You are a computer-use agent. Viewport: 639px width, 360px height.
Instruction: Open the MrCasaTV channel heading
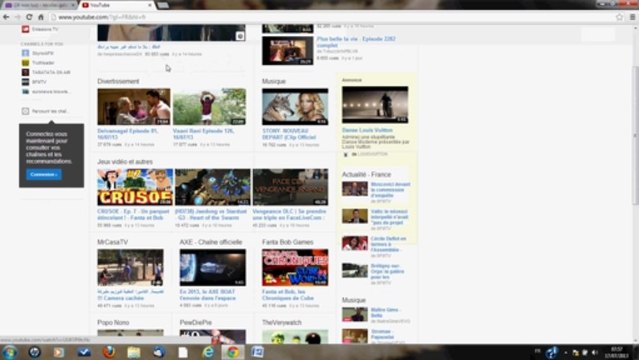click(x=112, y=242)
